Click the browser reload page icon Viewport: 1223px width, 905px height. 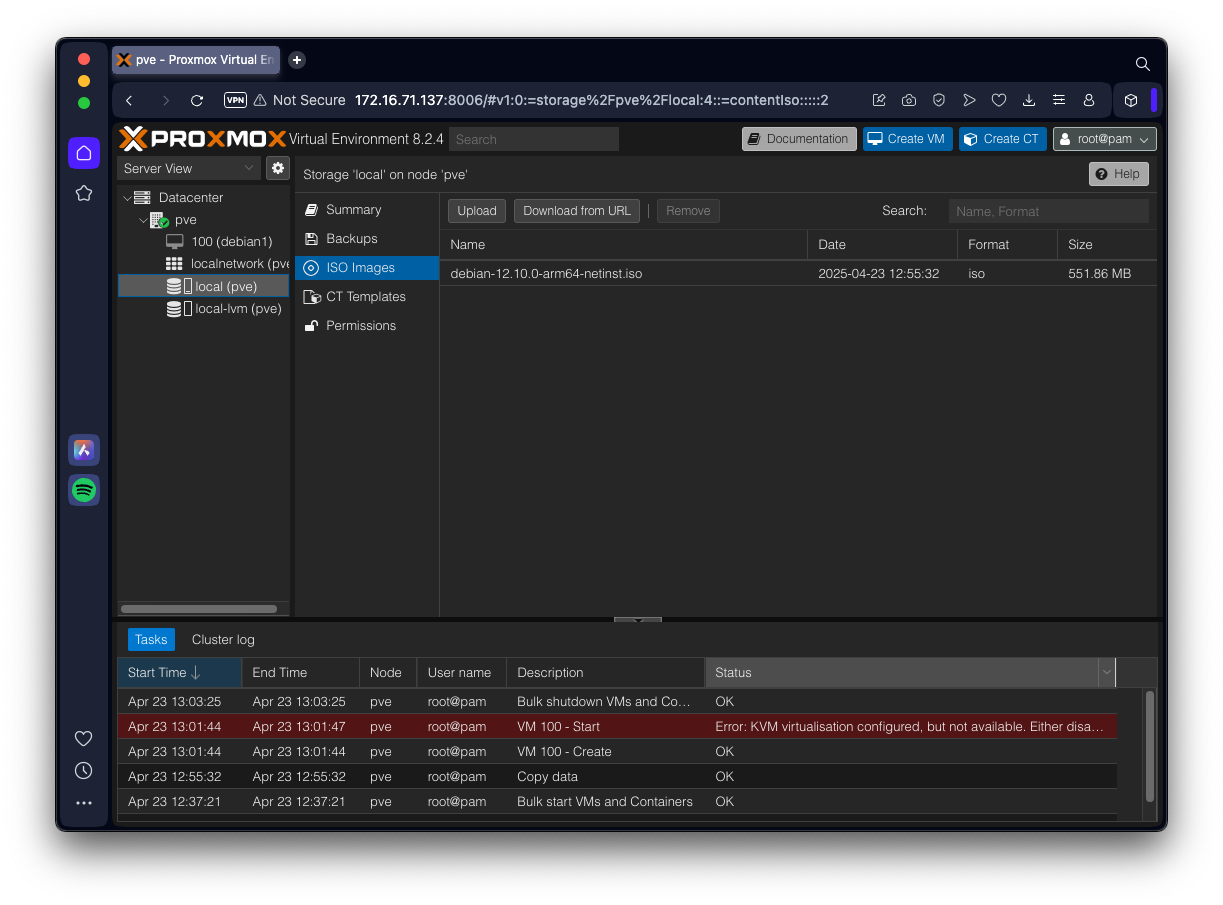[x=197, y=100]
